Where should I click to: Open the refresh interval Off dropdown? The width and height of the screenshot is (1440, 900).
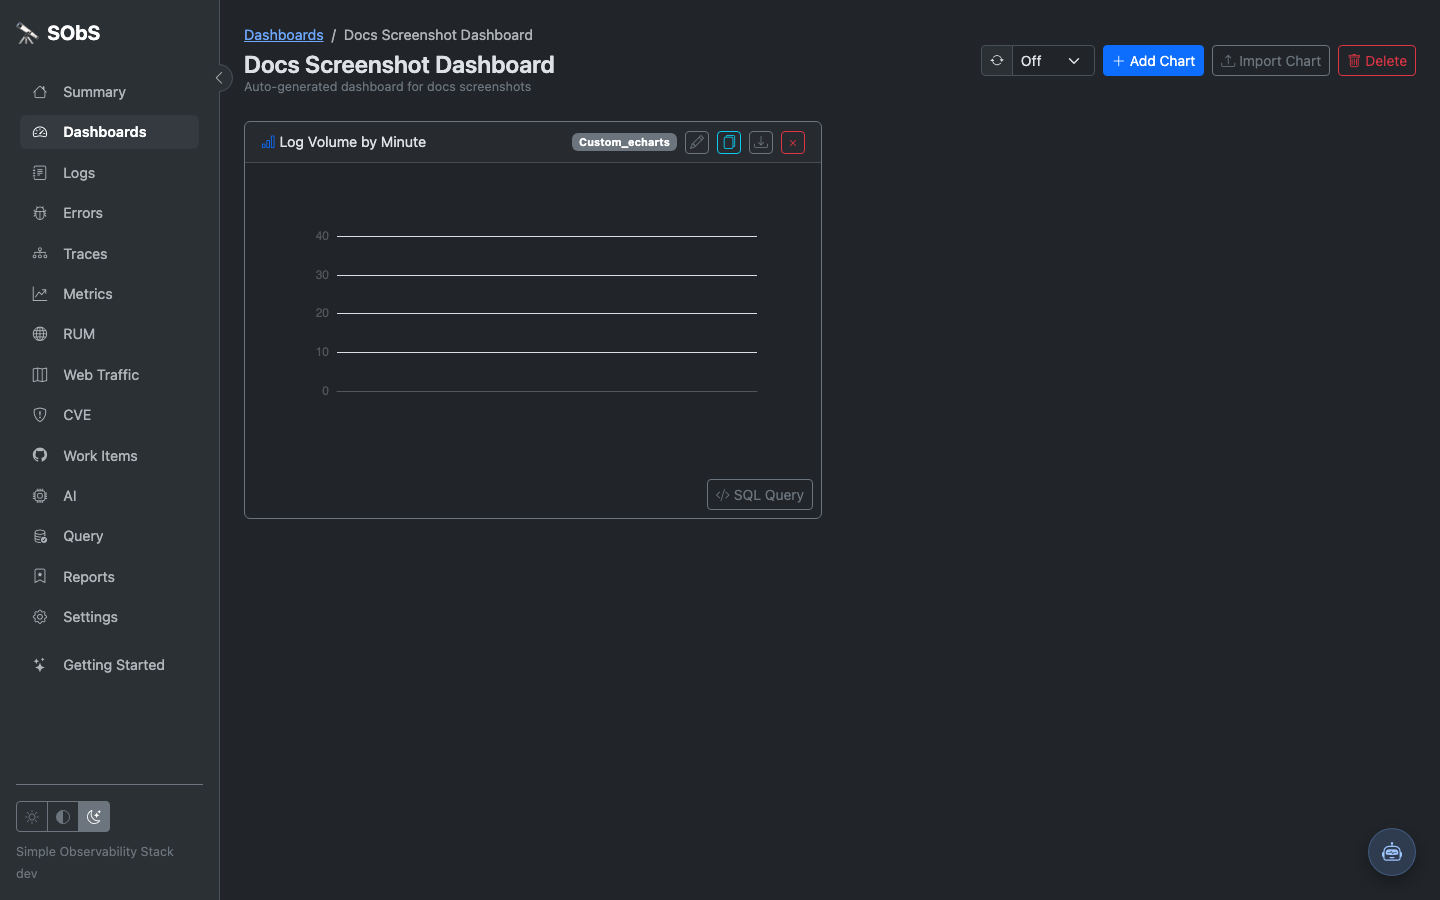pyautogui.click(x=1053, y=61)
